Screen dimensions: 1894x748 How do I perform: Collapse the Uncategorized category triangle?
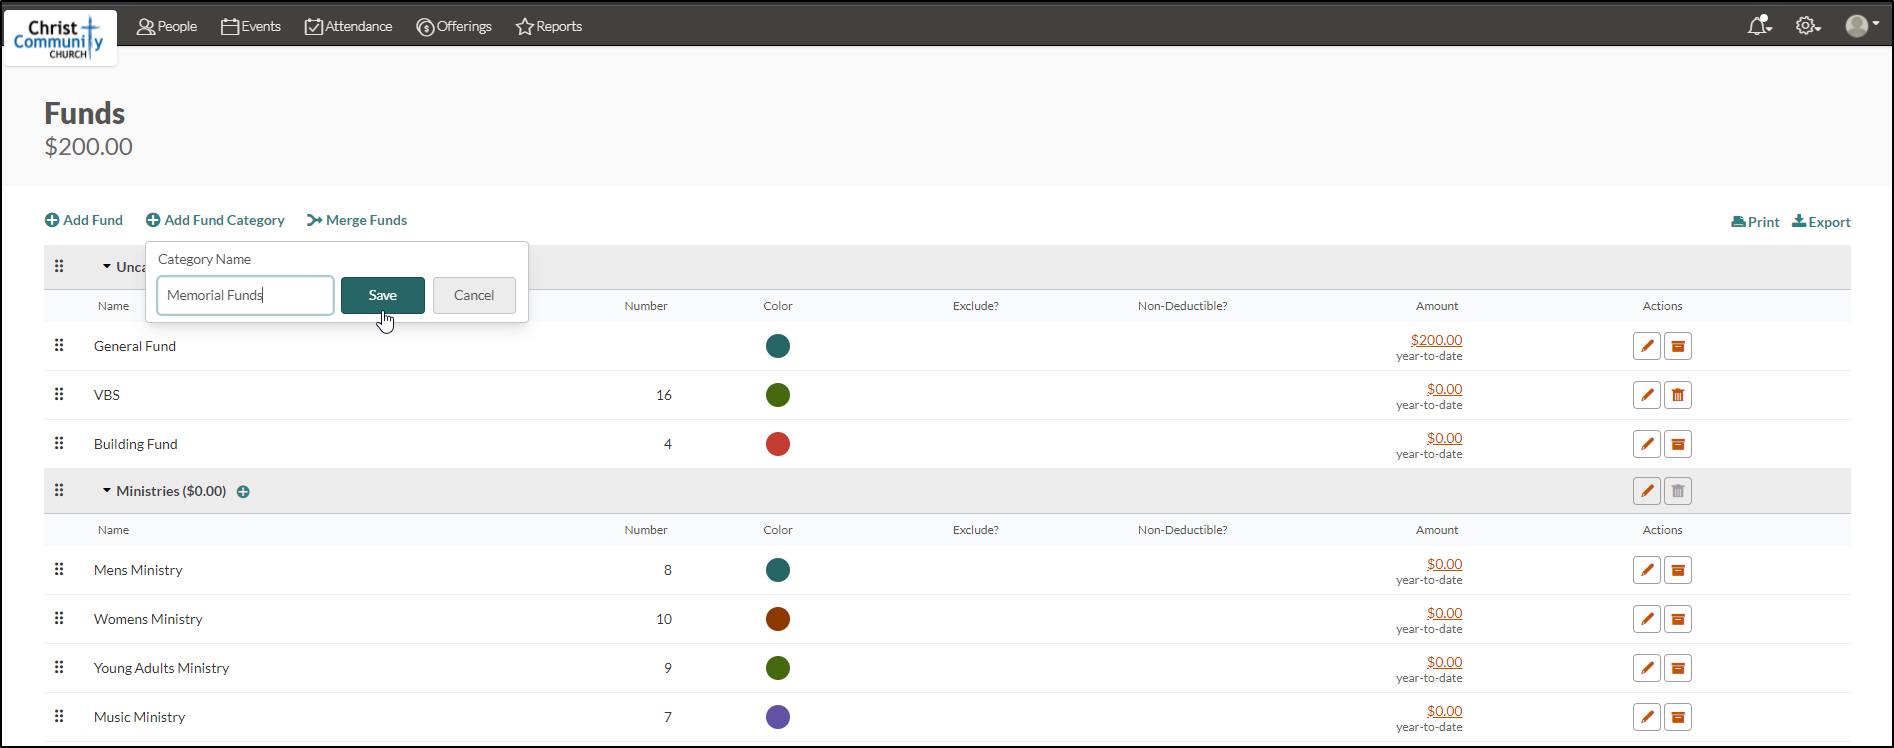pyautogui.click(x=106, y=267)
